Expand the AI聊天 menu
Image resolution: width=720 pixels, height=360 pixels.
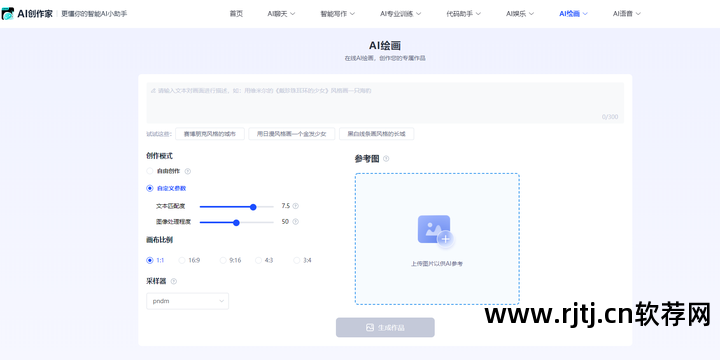[x=281, y=14]
